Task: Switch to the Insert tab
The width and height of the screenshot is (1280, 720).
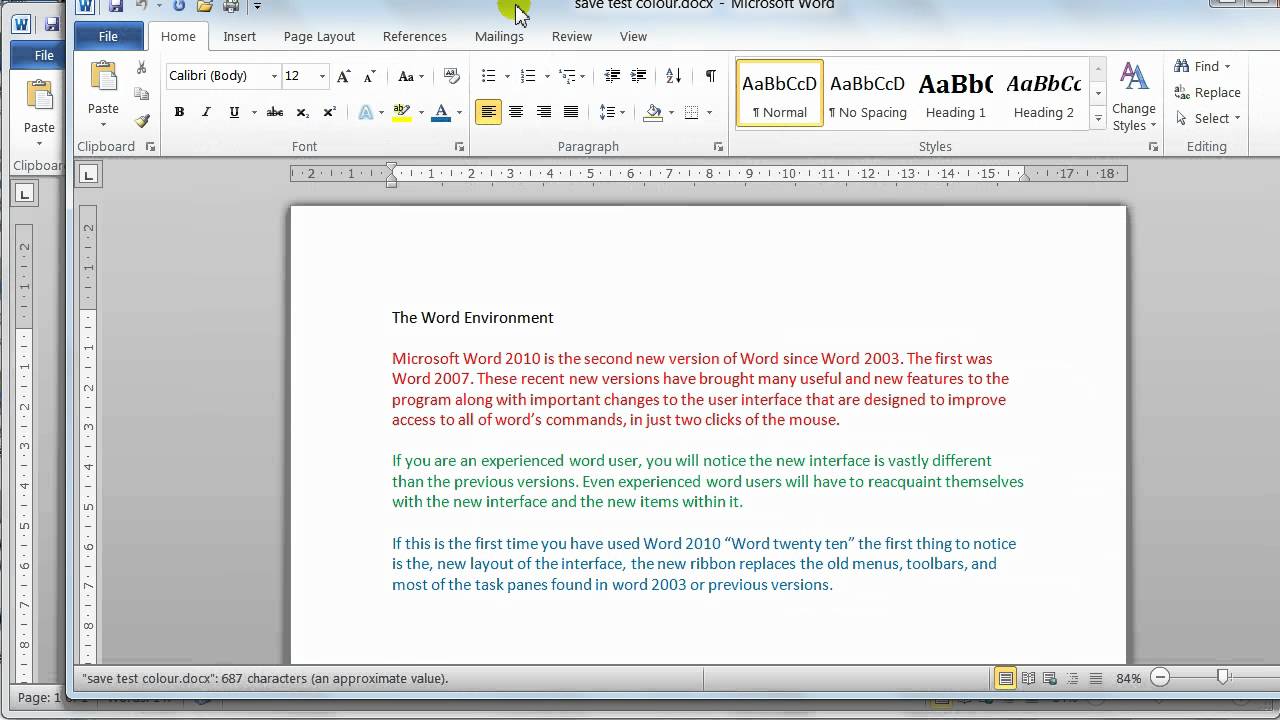Action: 239,37
